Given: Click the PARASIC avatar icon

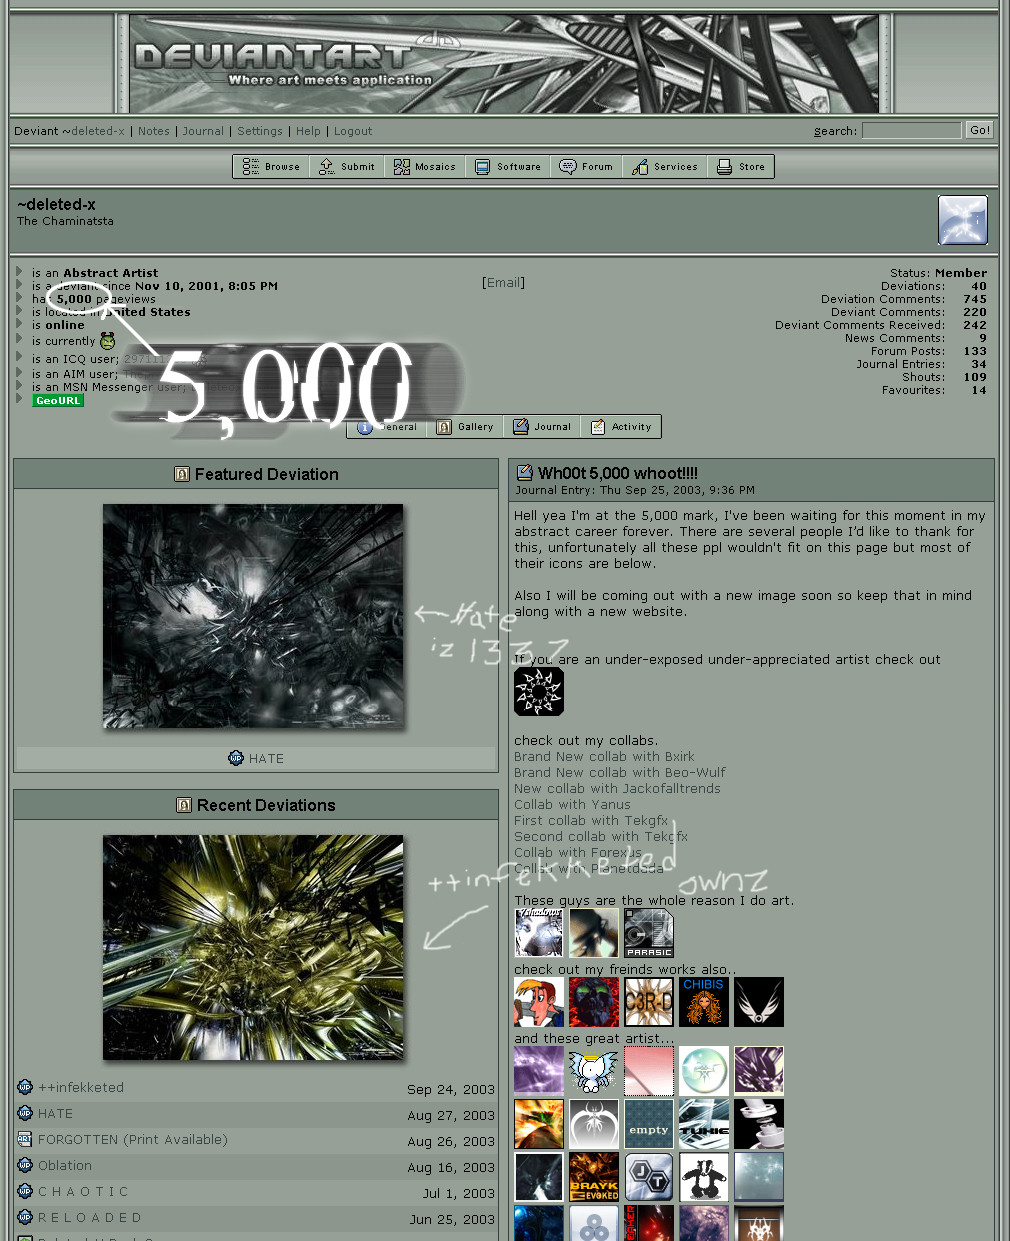Looking at the screenshot, I should (x=649, y=933).
